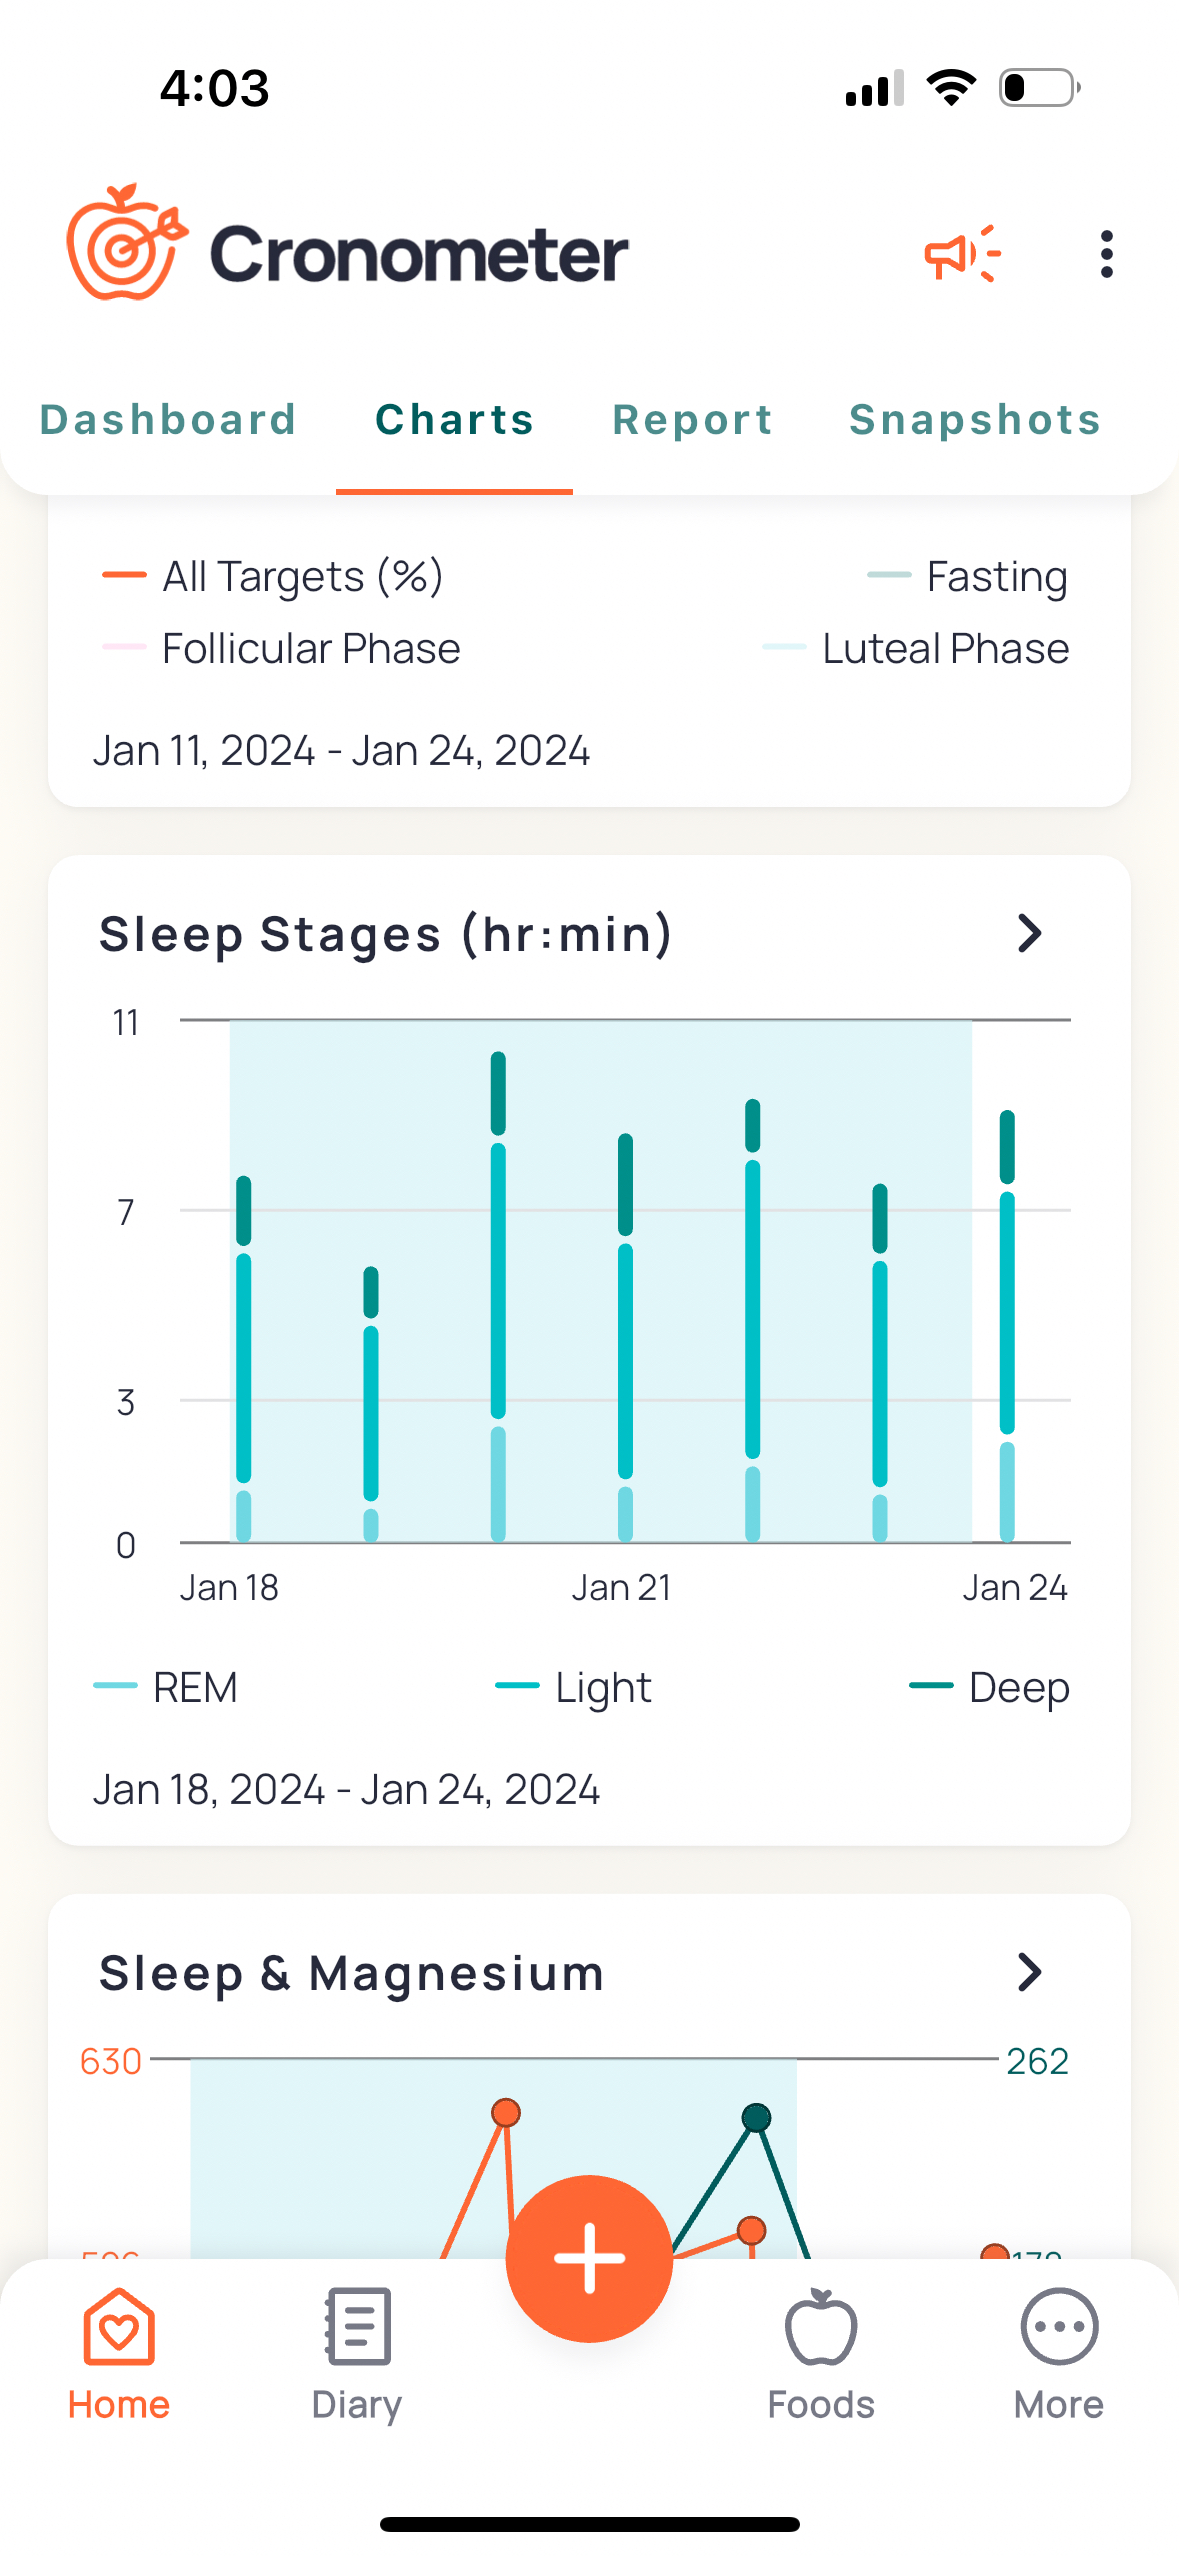Screen dimensions: 1179x2556
Task: Toggle the Light legend series
Action: pyautogui.click(x=574, y=1687)
